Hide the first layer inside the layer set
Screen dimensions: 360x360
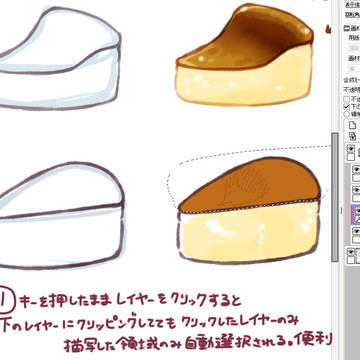pyautogui.click(x=357, y=170)
